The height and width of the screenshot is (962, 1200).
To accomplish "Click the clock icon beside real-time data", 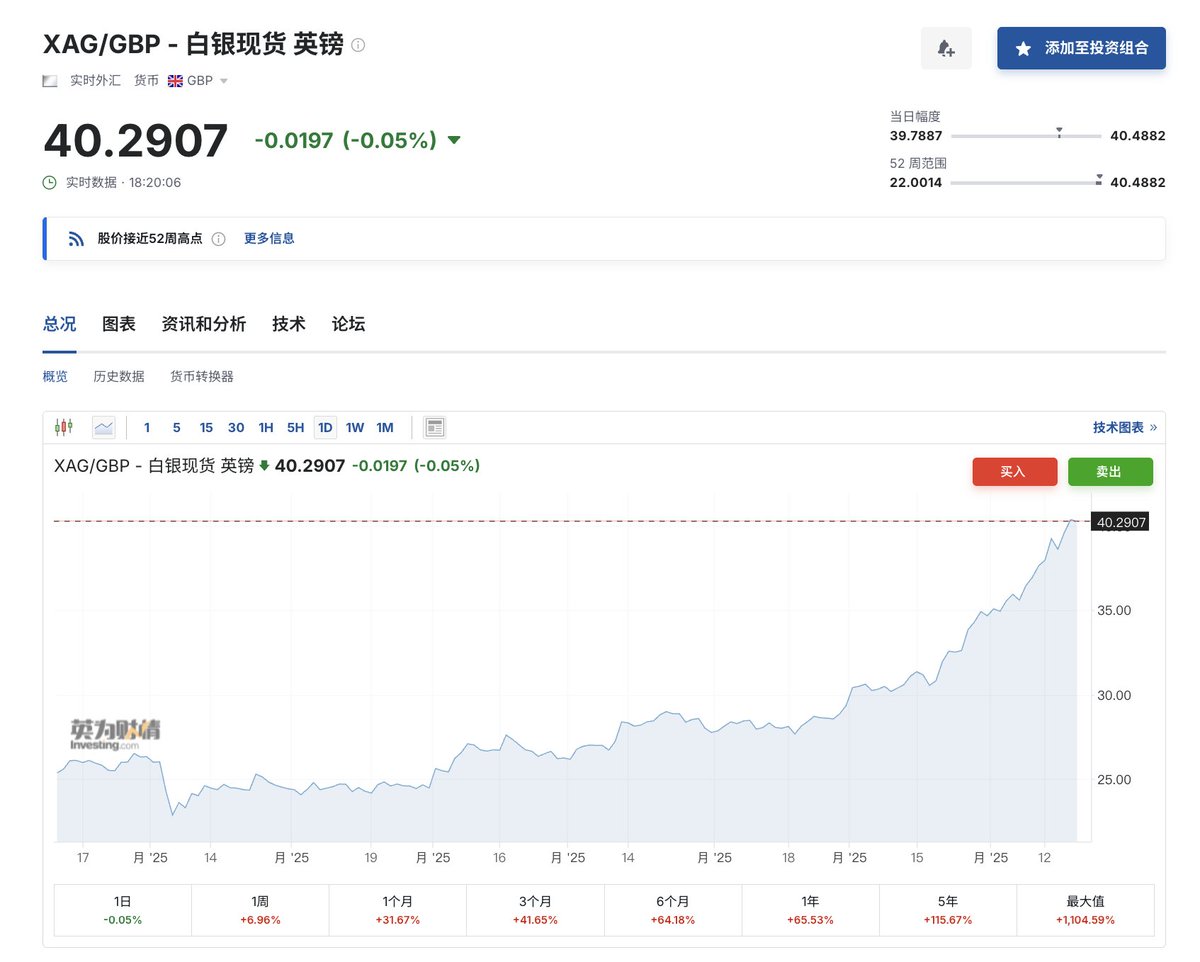I will (50, 182).
